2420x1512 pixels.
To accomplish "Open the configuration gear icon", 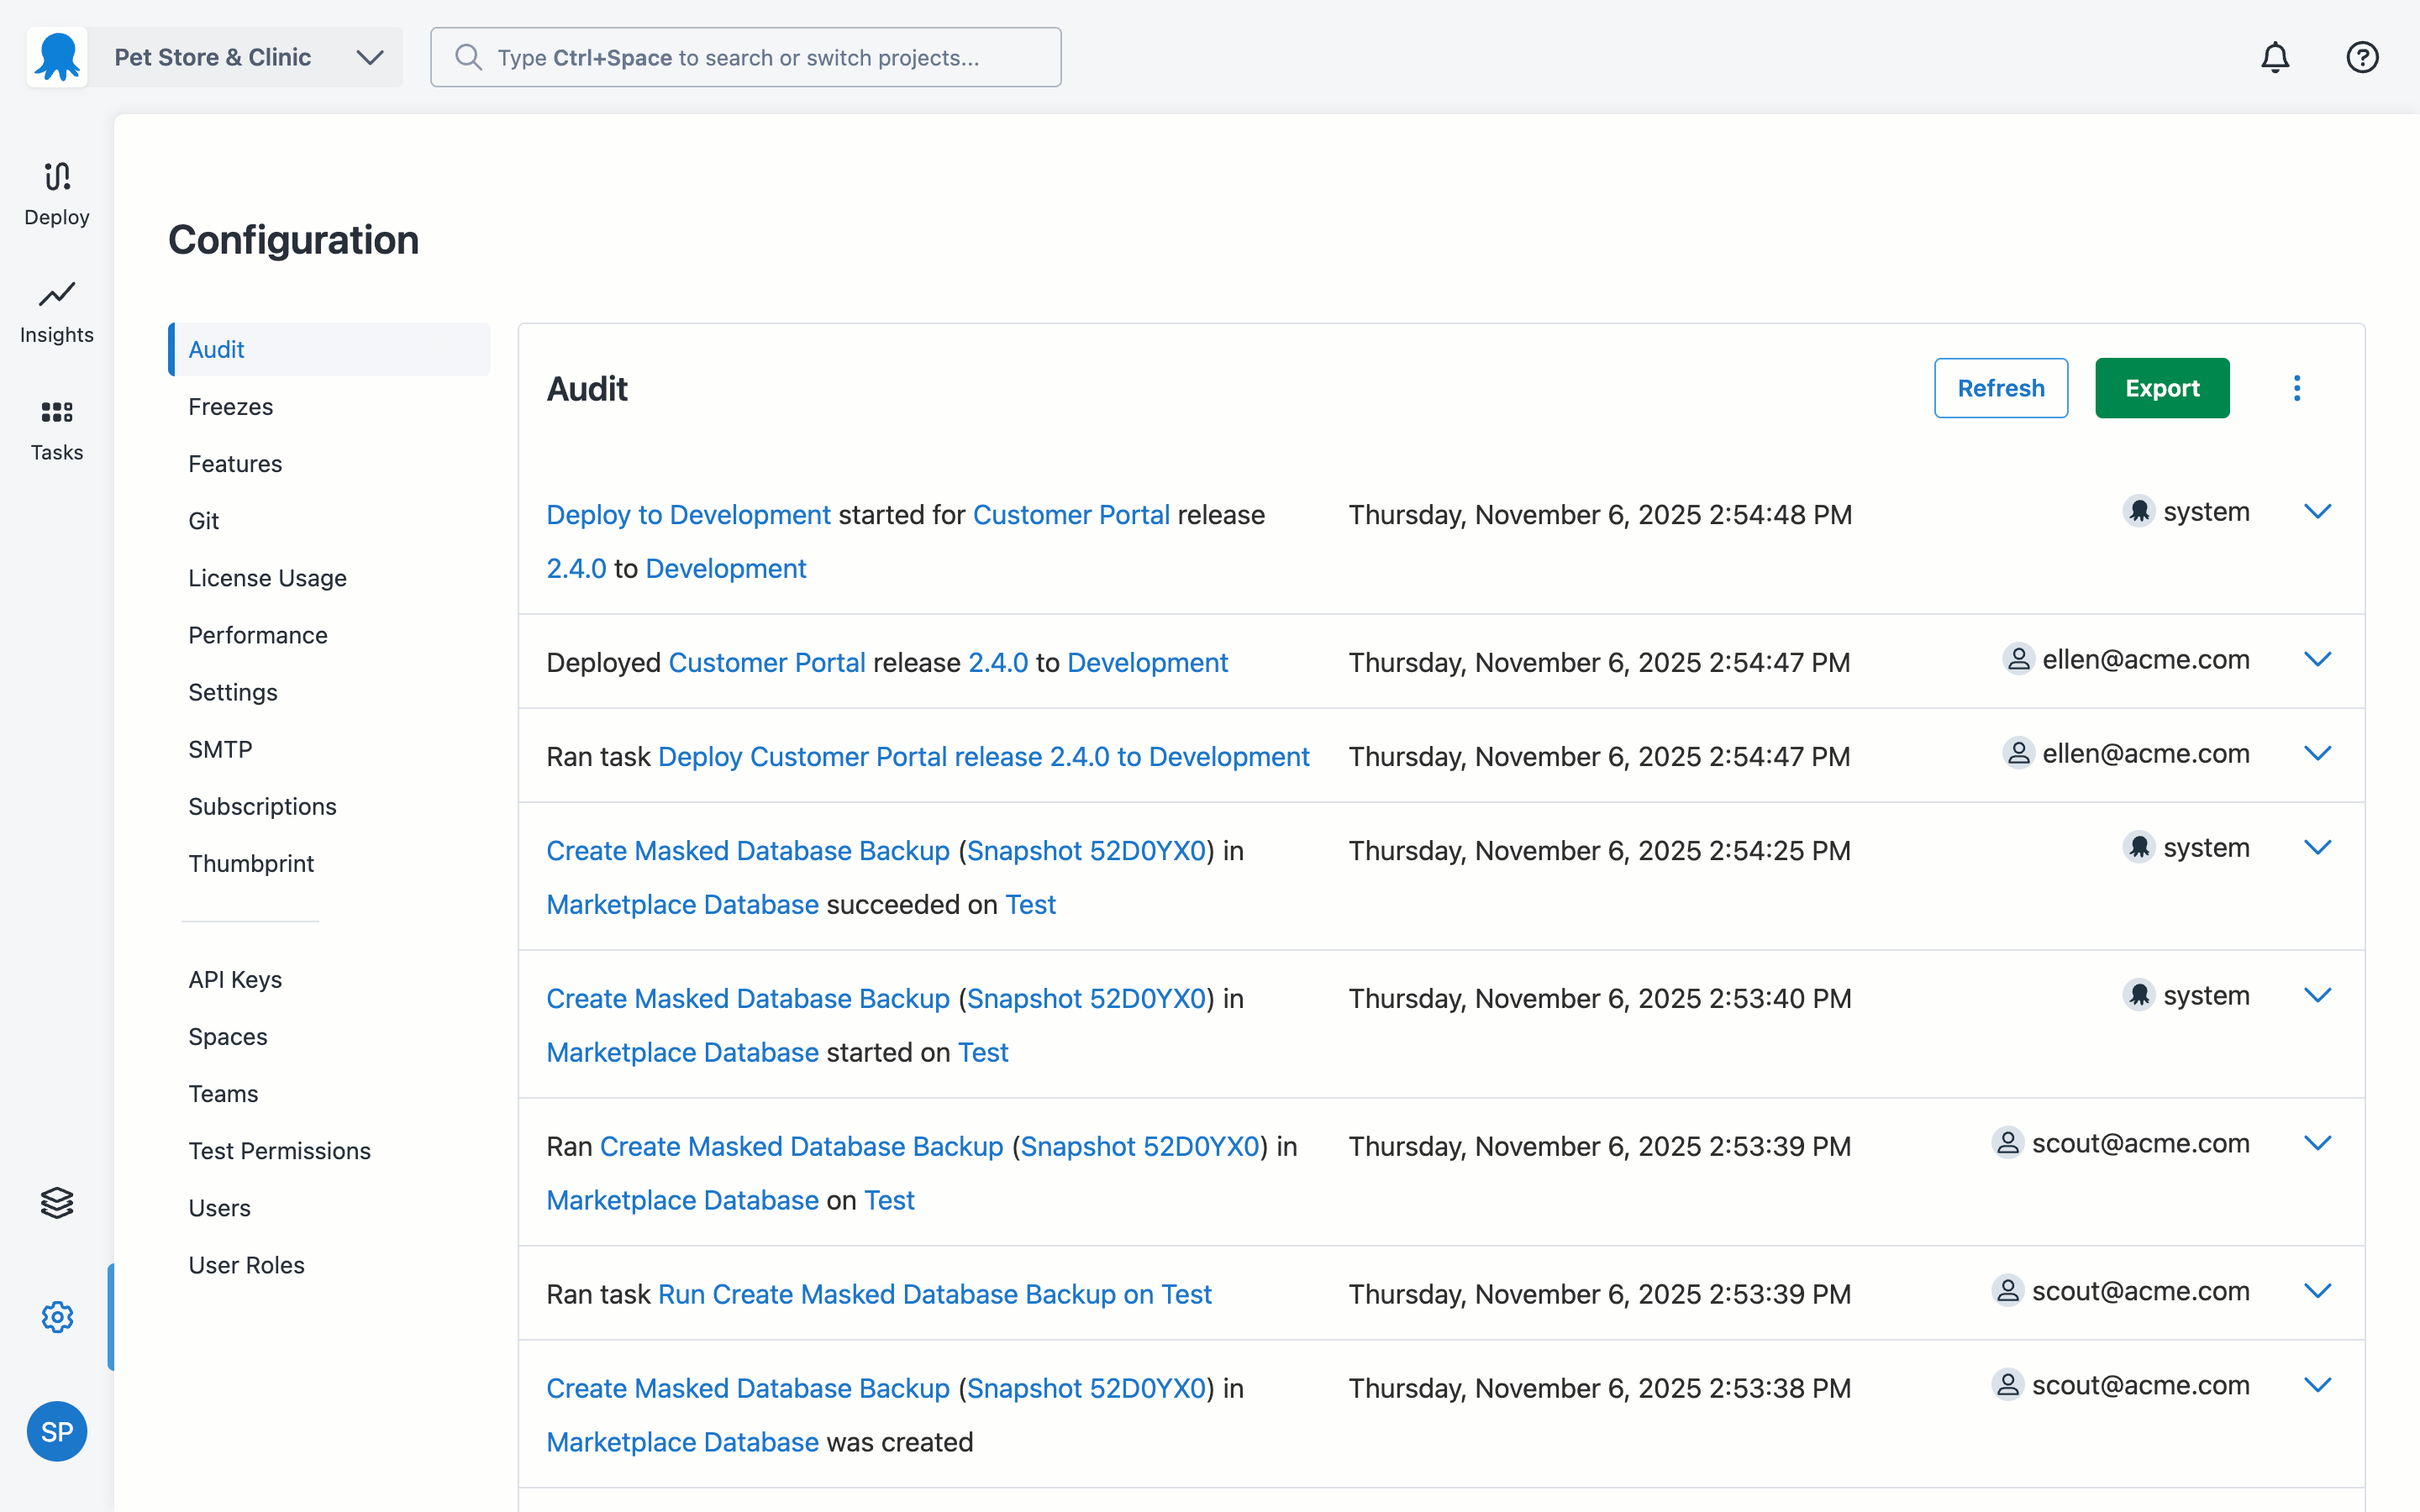I will click(57, 1317).
